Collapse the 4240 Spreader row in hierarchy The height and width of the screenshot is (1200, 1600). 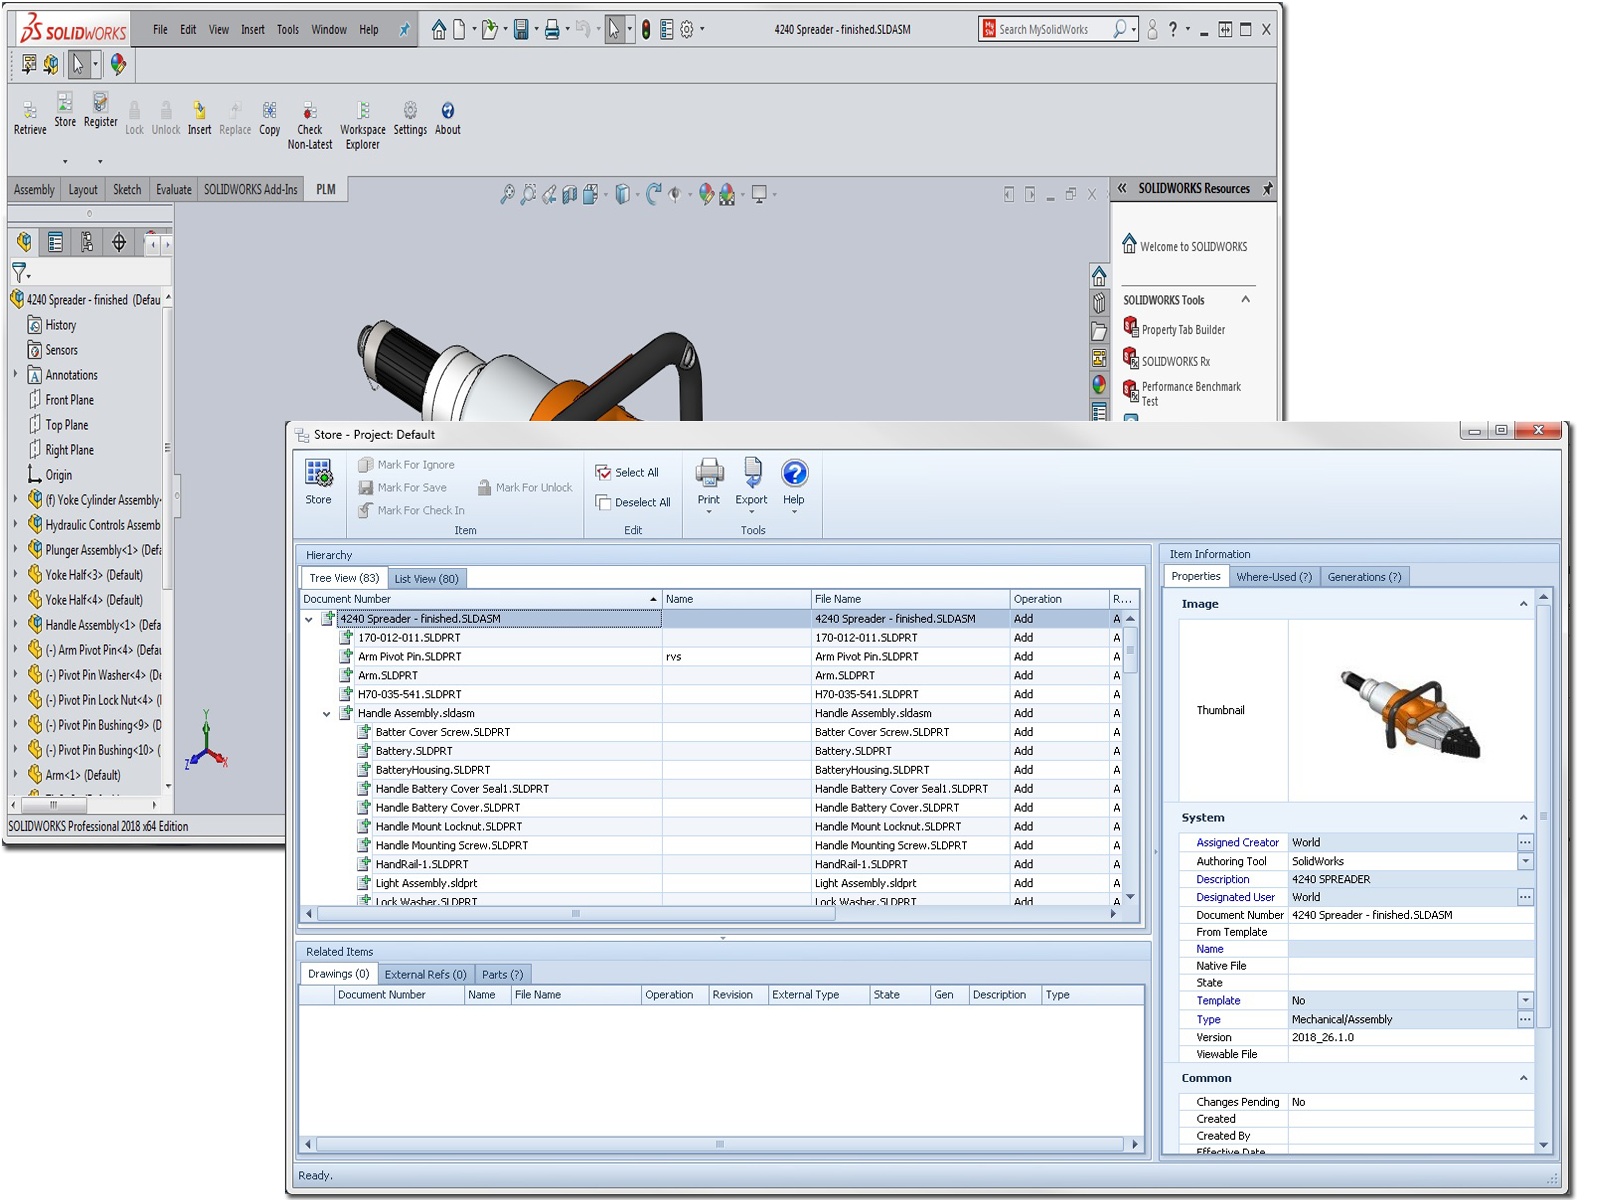pyautogui.click(x=309, y=620)
